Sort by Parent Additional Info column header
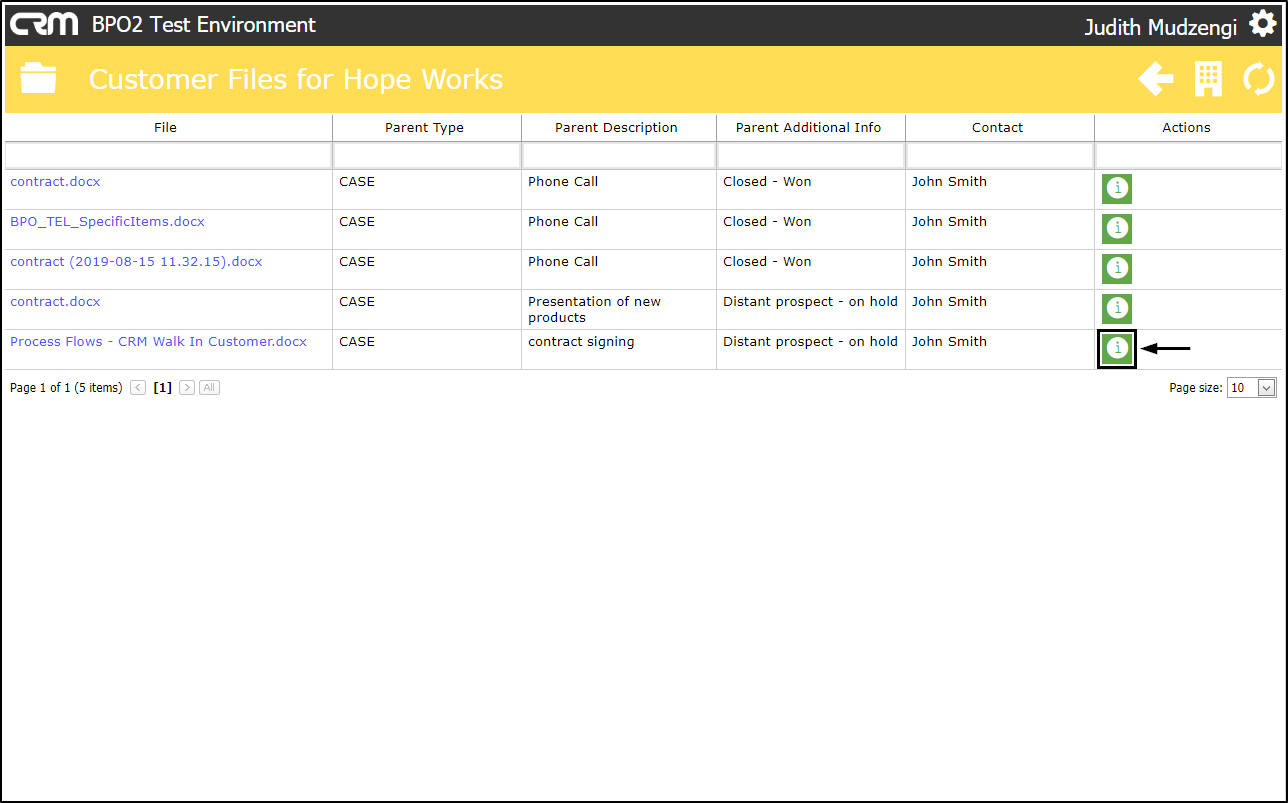 809,128
